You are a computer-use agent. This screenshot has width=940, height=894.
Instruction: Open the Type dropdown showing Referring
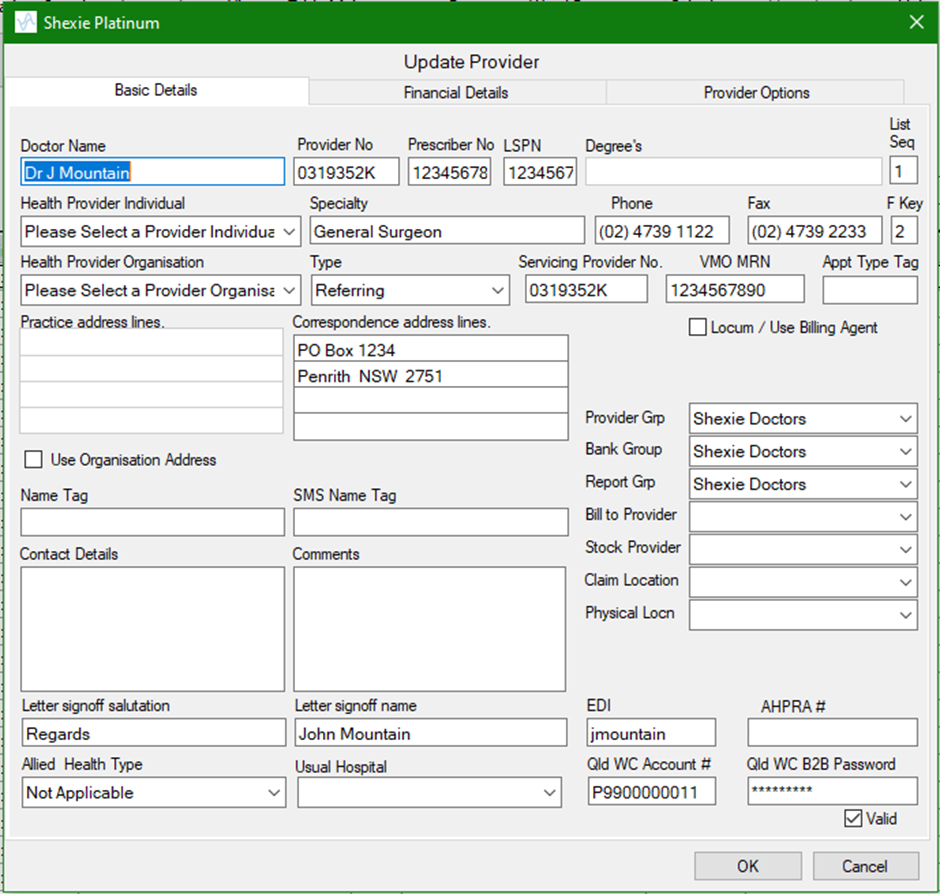click(x=499, y=289)
